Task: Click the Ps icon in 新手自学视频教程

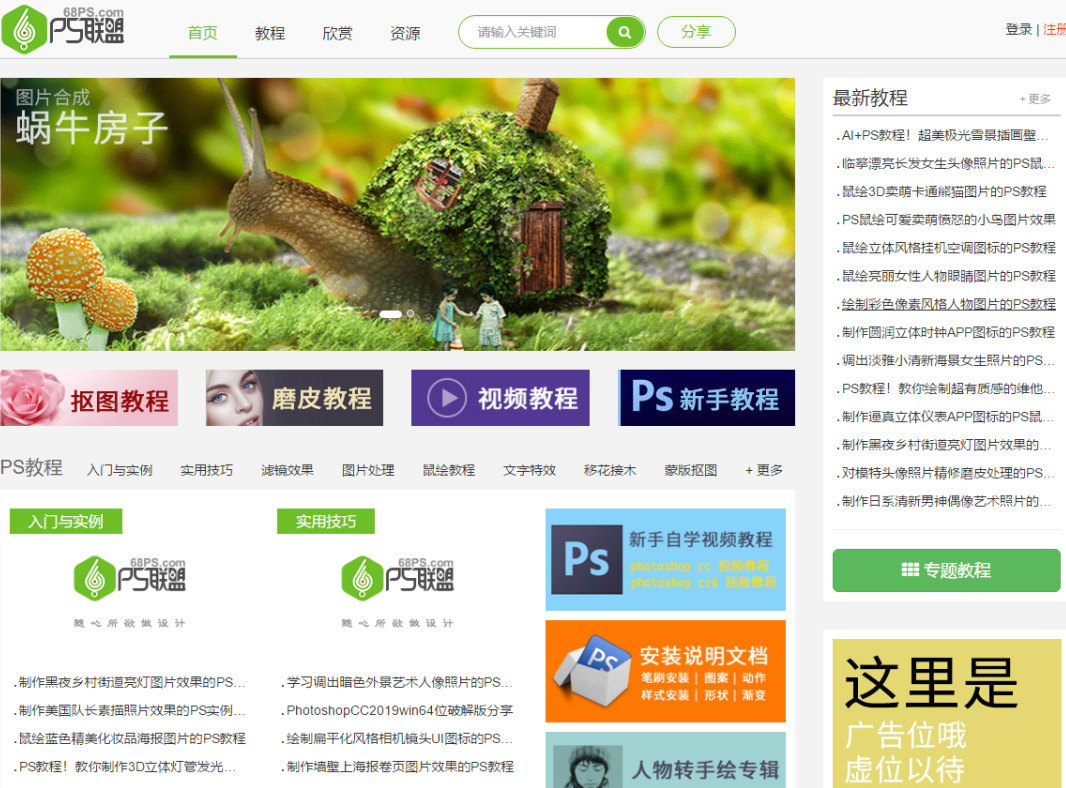Action: 587,560
